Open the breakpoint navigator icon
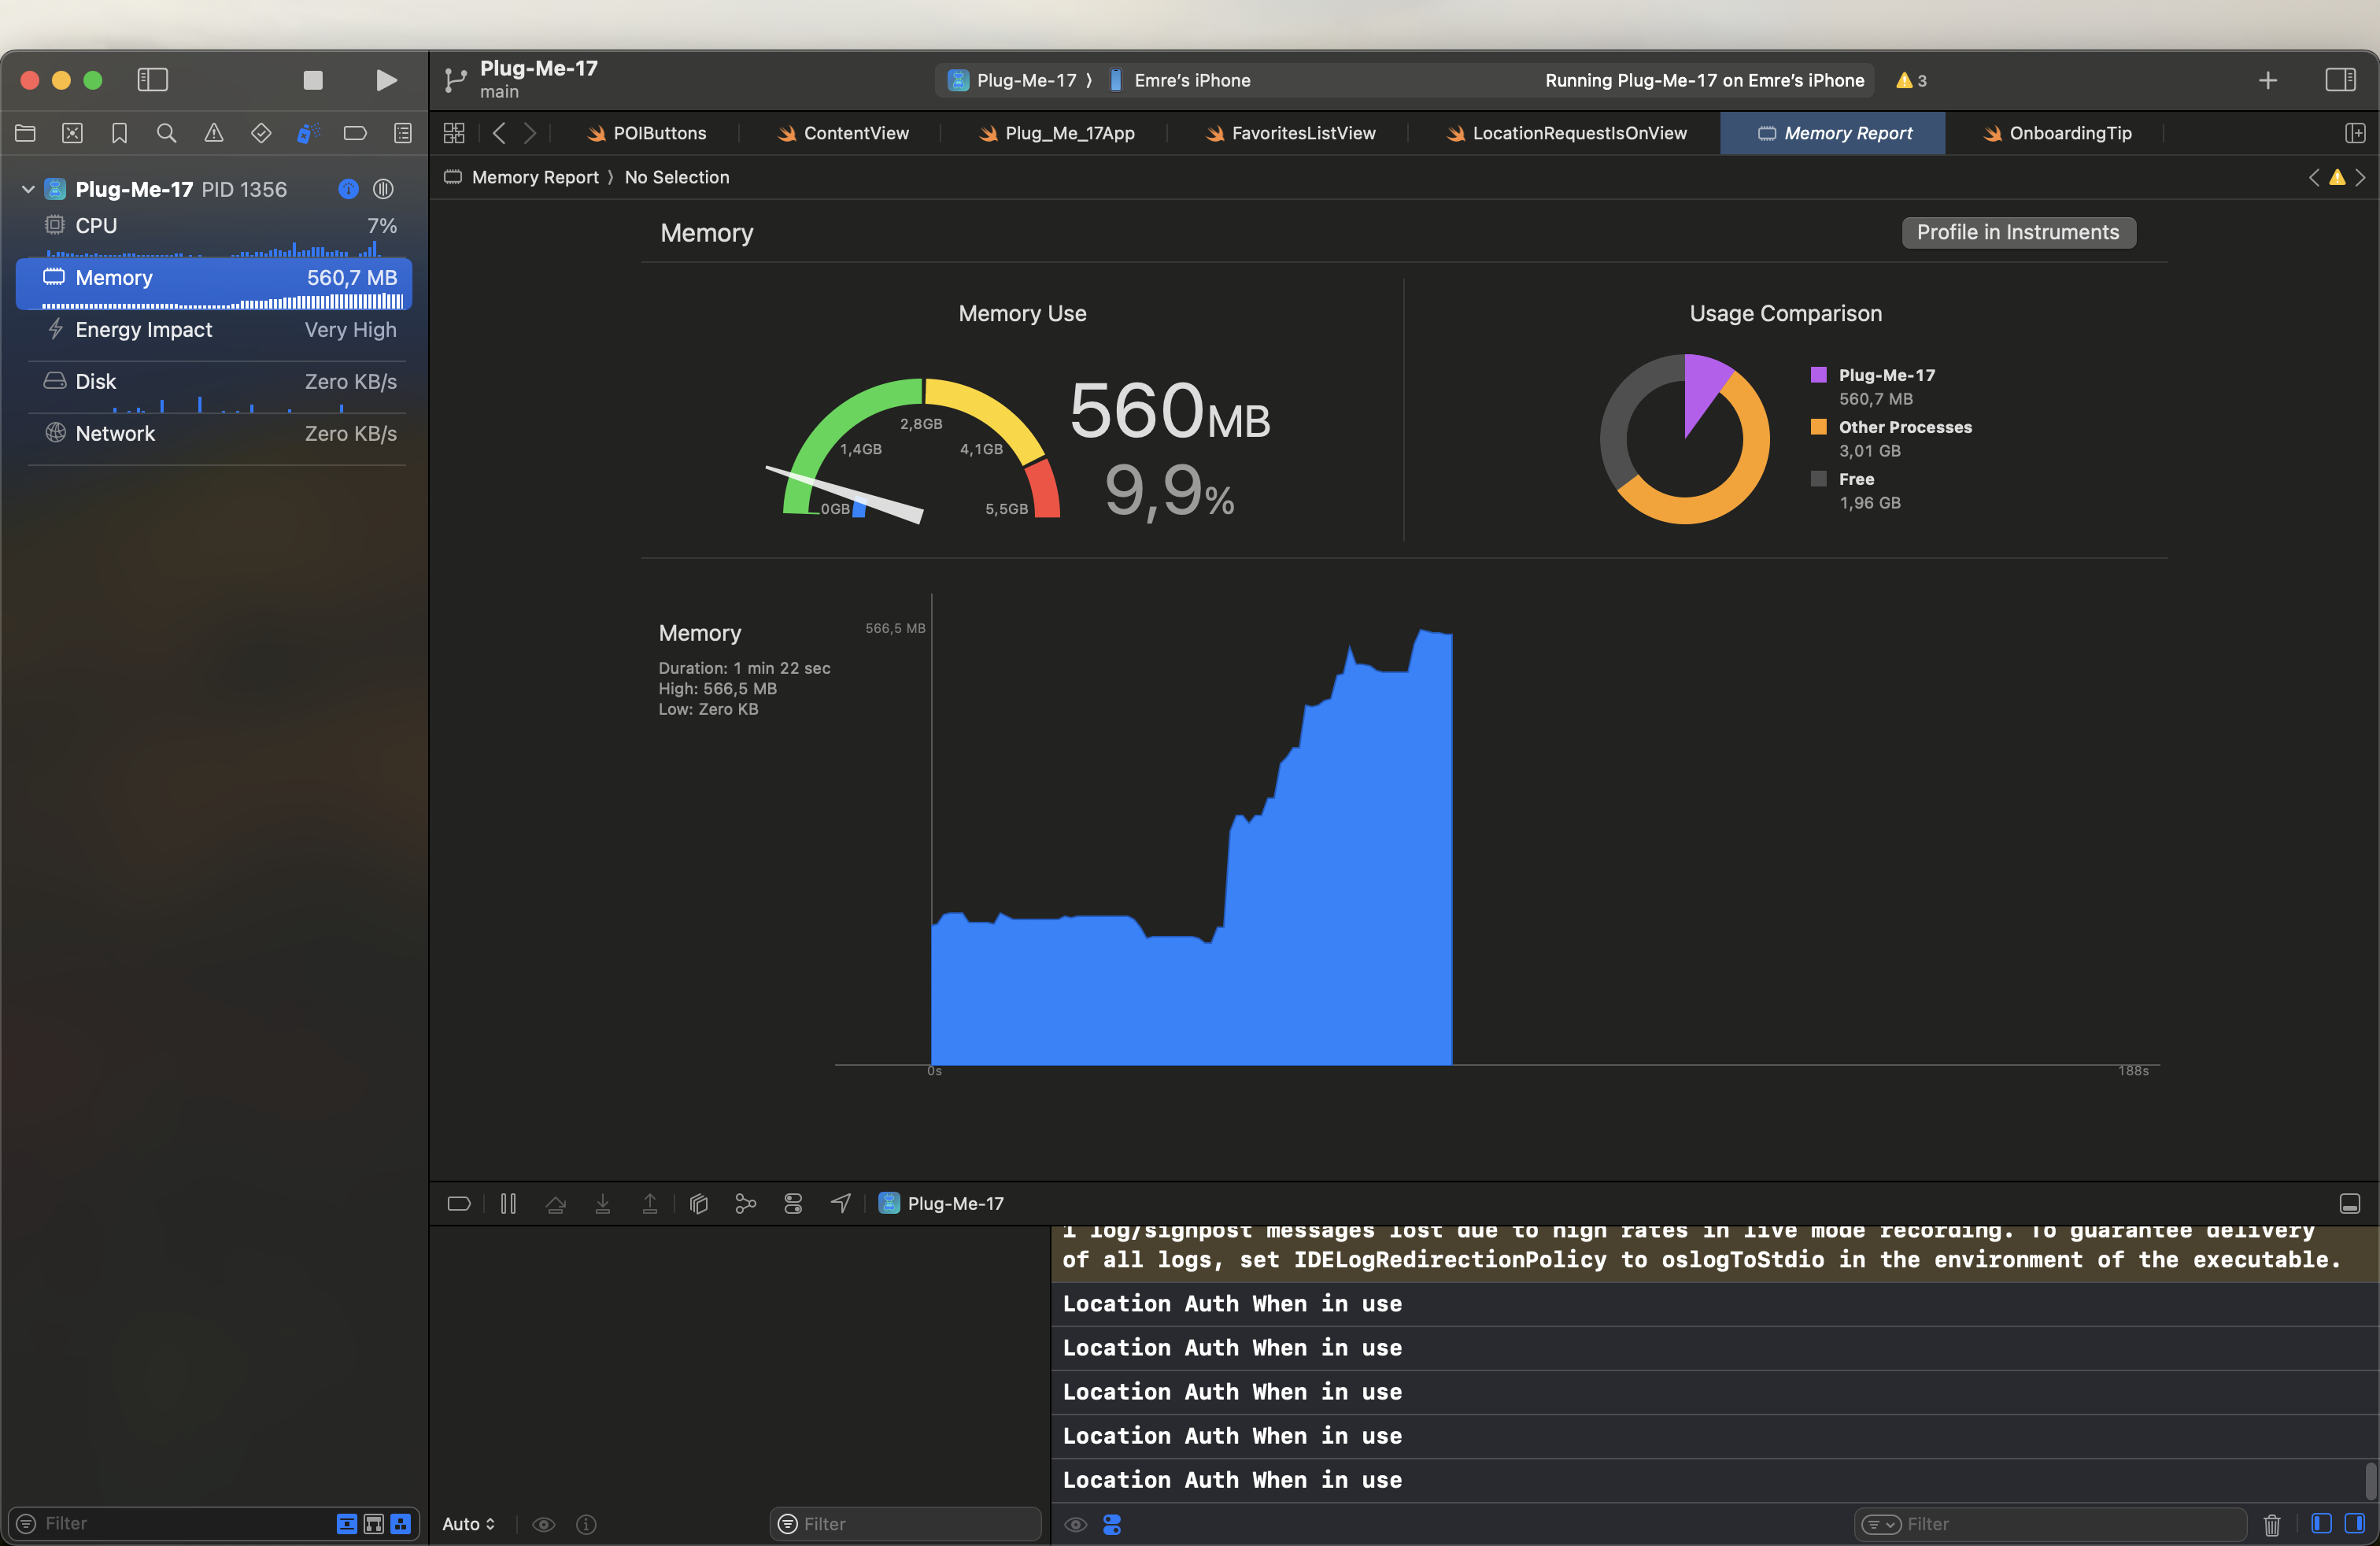This screenshot has height=1546, width=2380. coord(355,133)
